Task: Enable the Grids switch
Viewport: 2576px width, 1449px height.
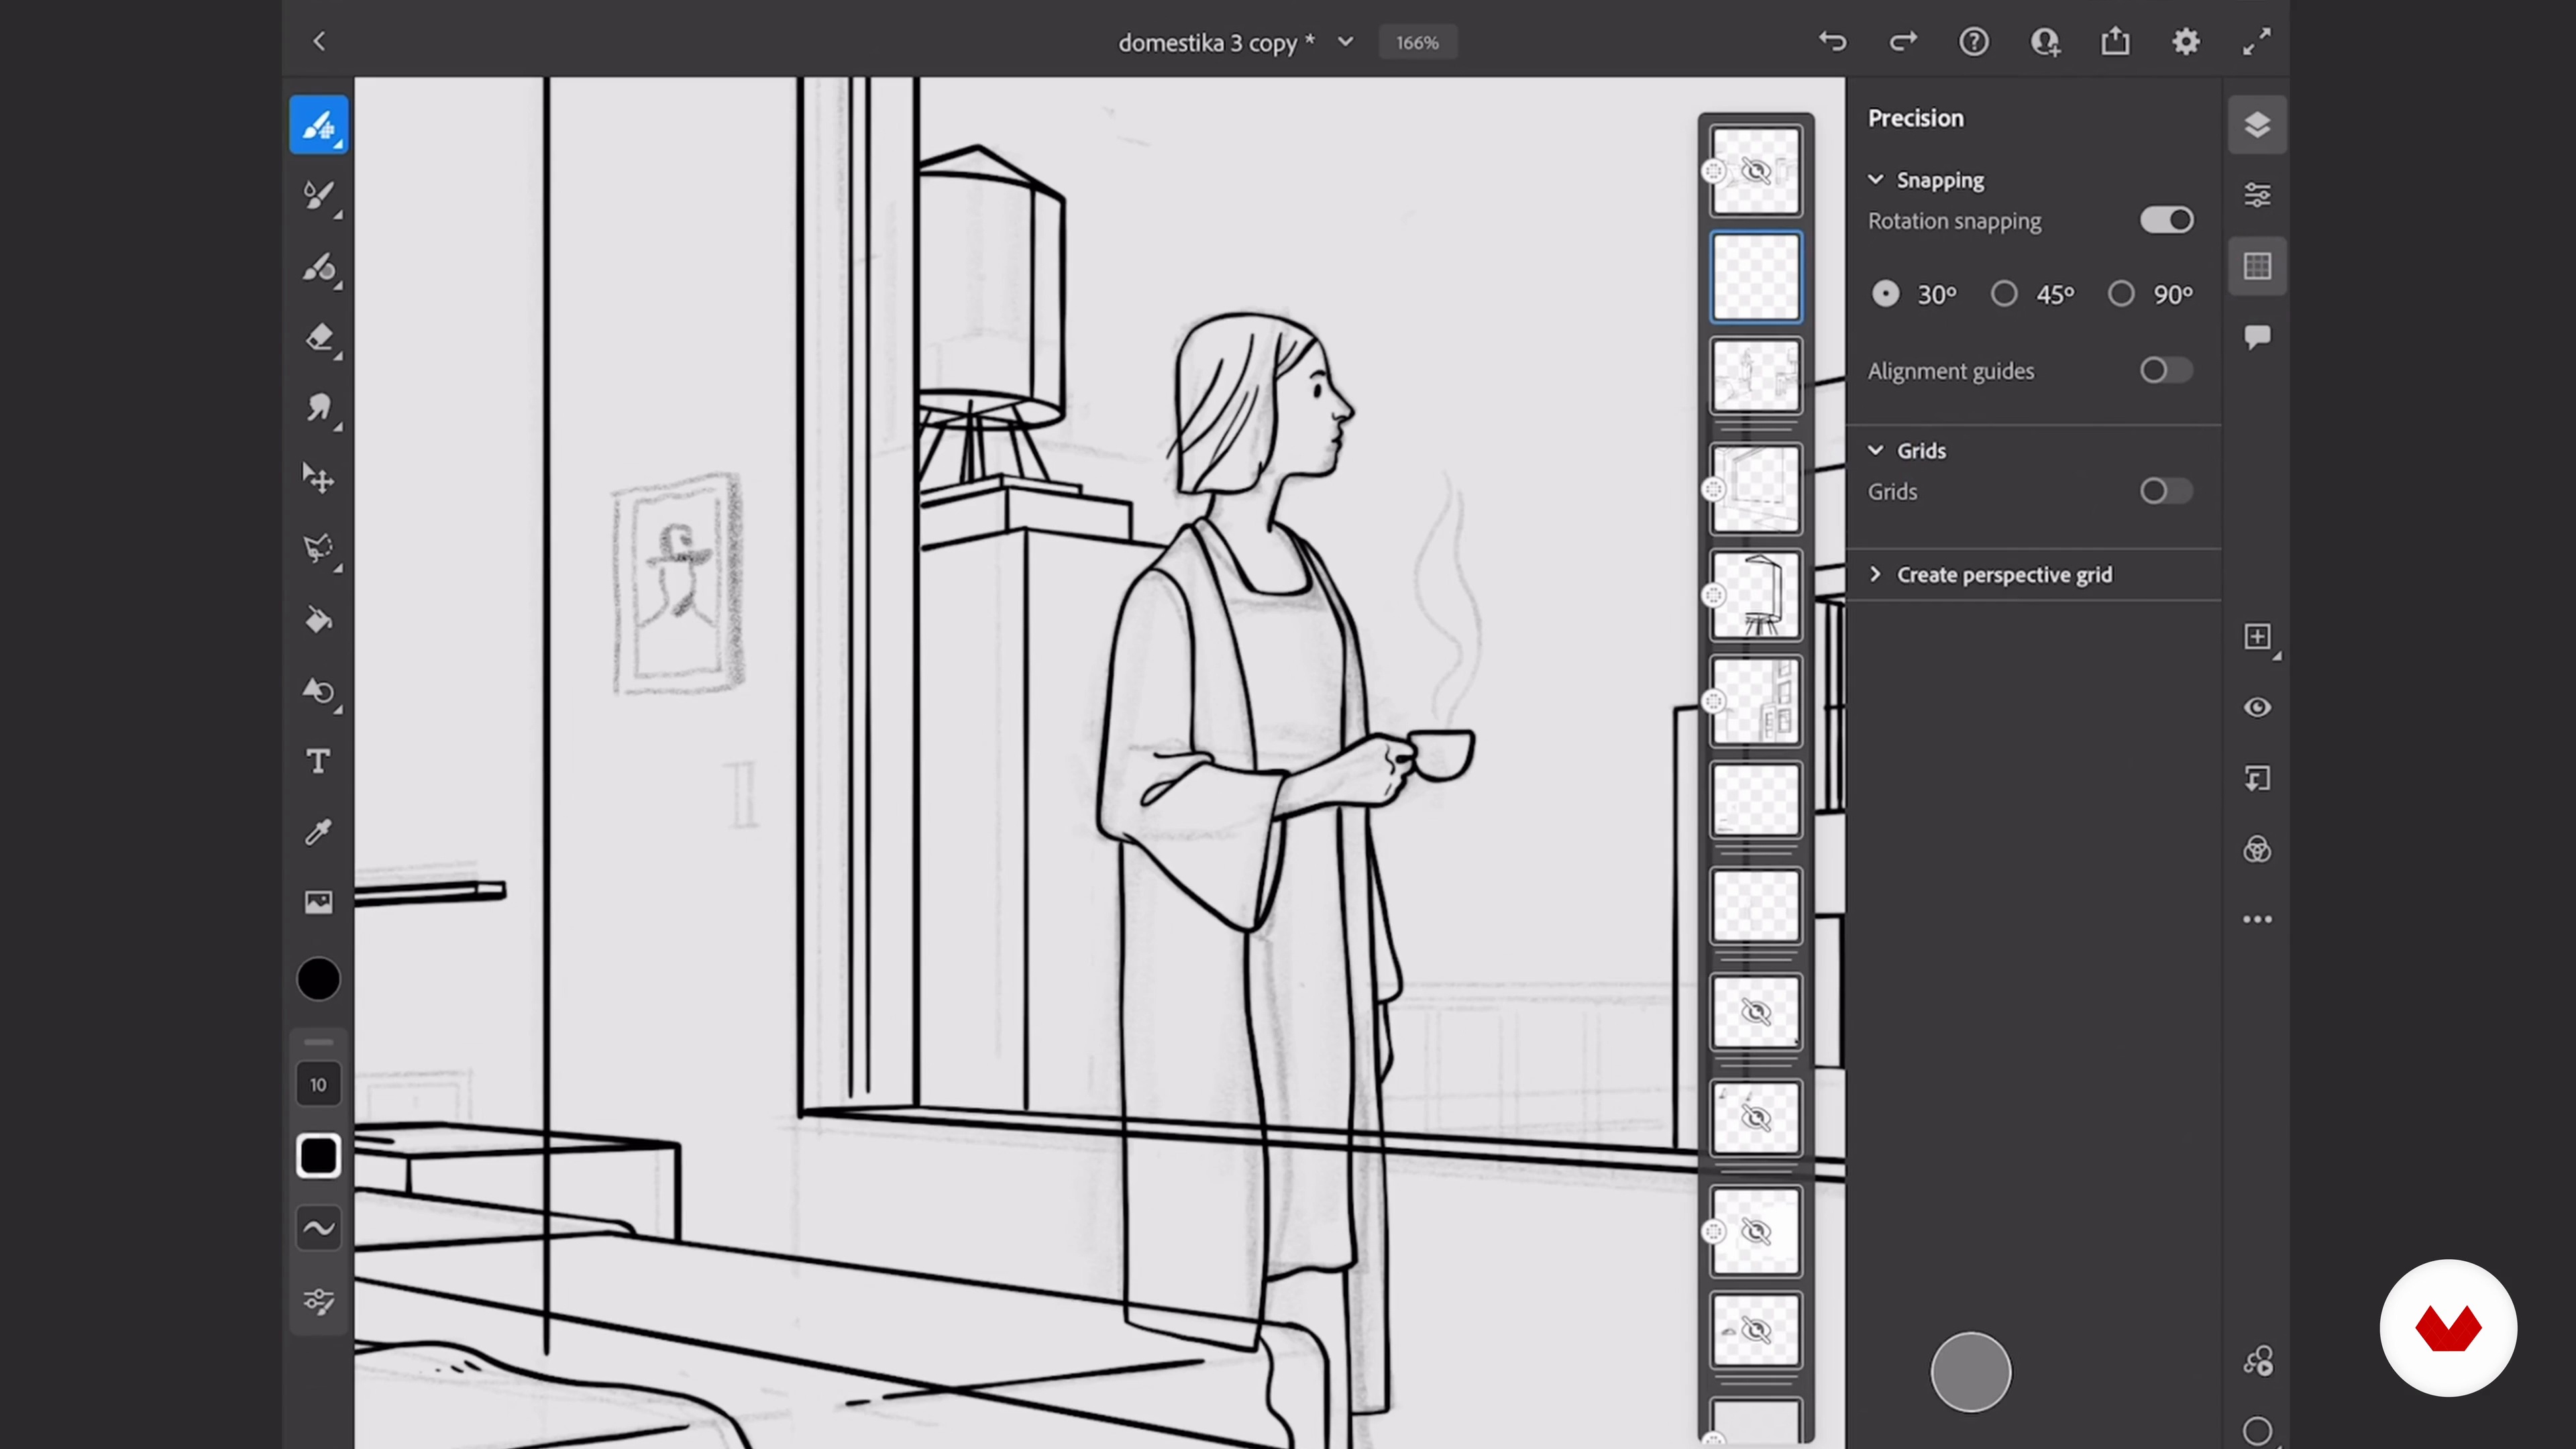Action: (2166, 491)
